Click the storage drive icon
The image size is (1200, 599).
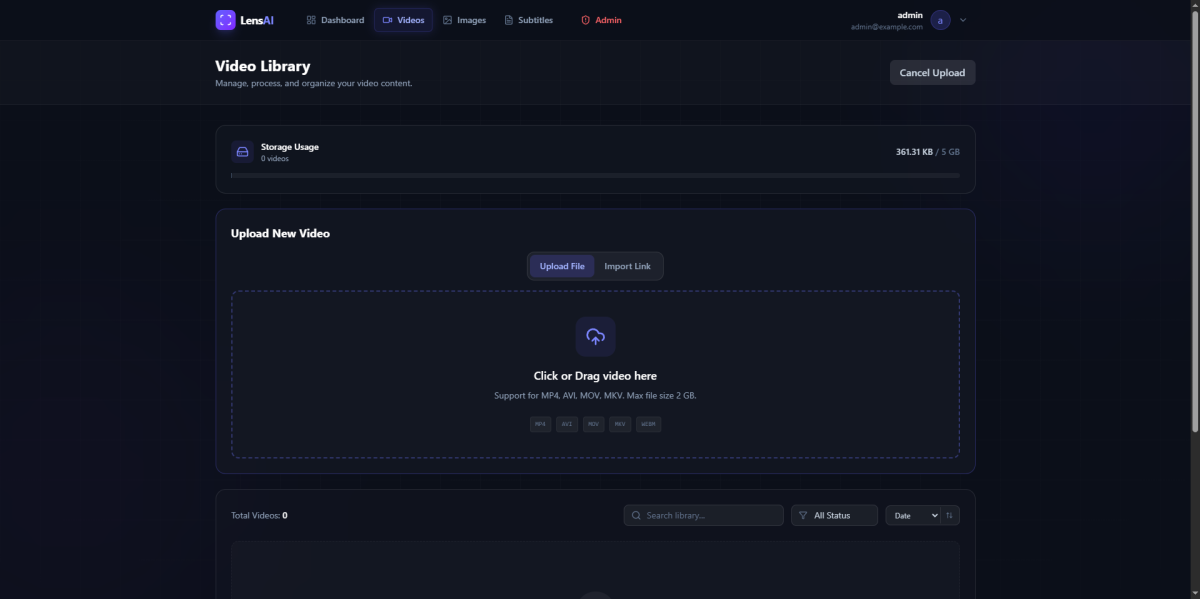(242, 152)
